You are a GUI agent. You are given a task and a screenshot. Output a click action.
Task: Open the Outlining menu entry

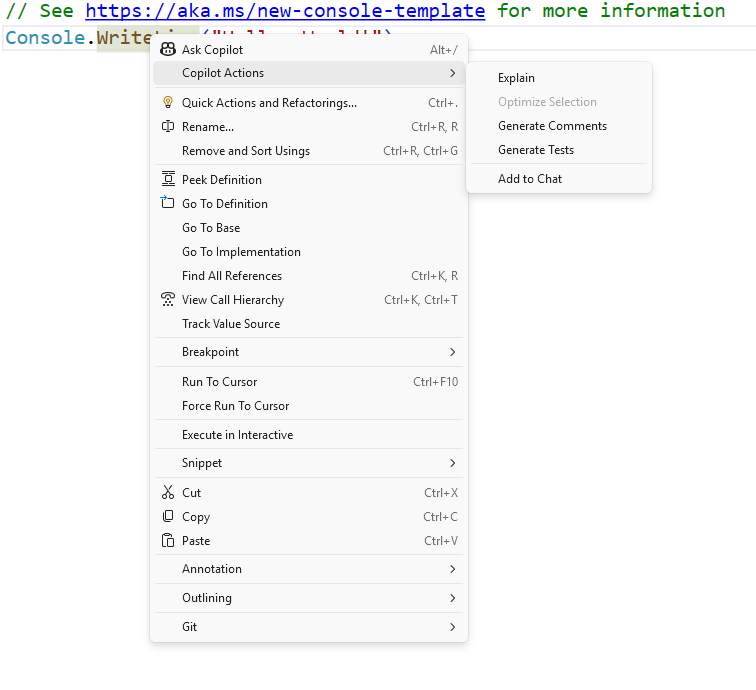coord(309,598)
